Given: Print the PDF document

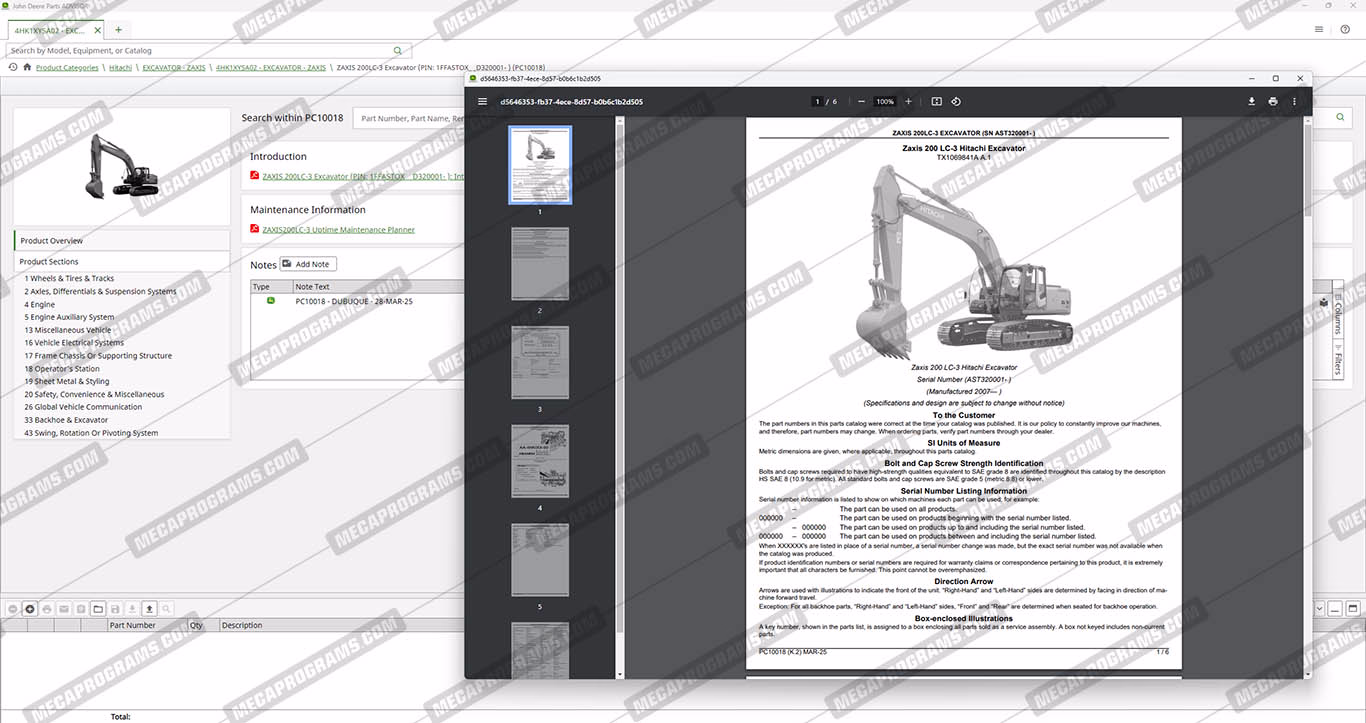Looking at the screenshot, I should pos(1273,101).
